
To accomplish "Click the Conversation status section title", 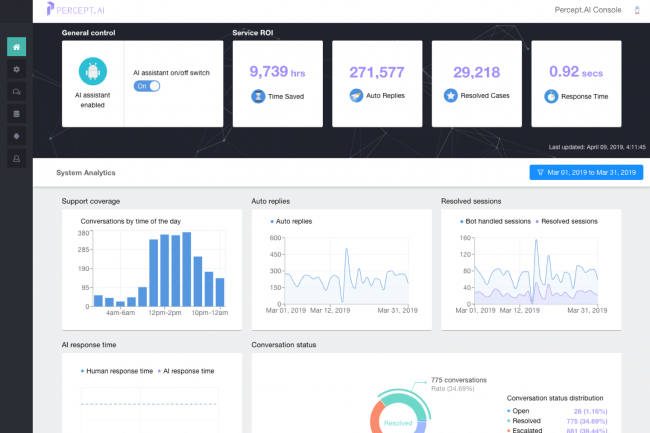I will tap(284, 345).
